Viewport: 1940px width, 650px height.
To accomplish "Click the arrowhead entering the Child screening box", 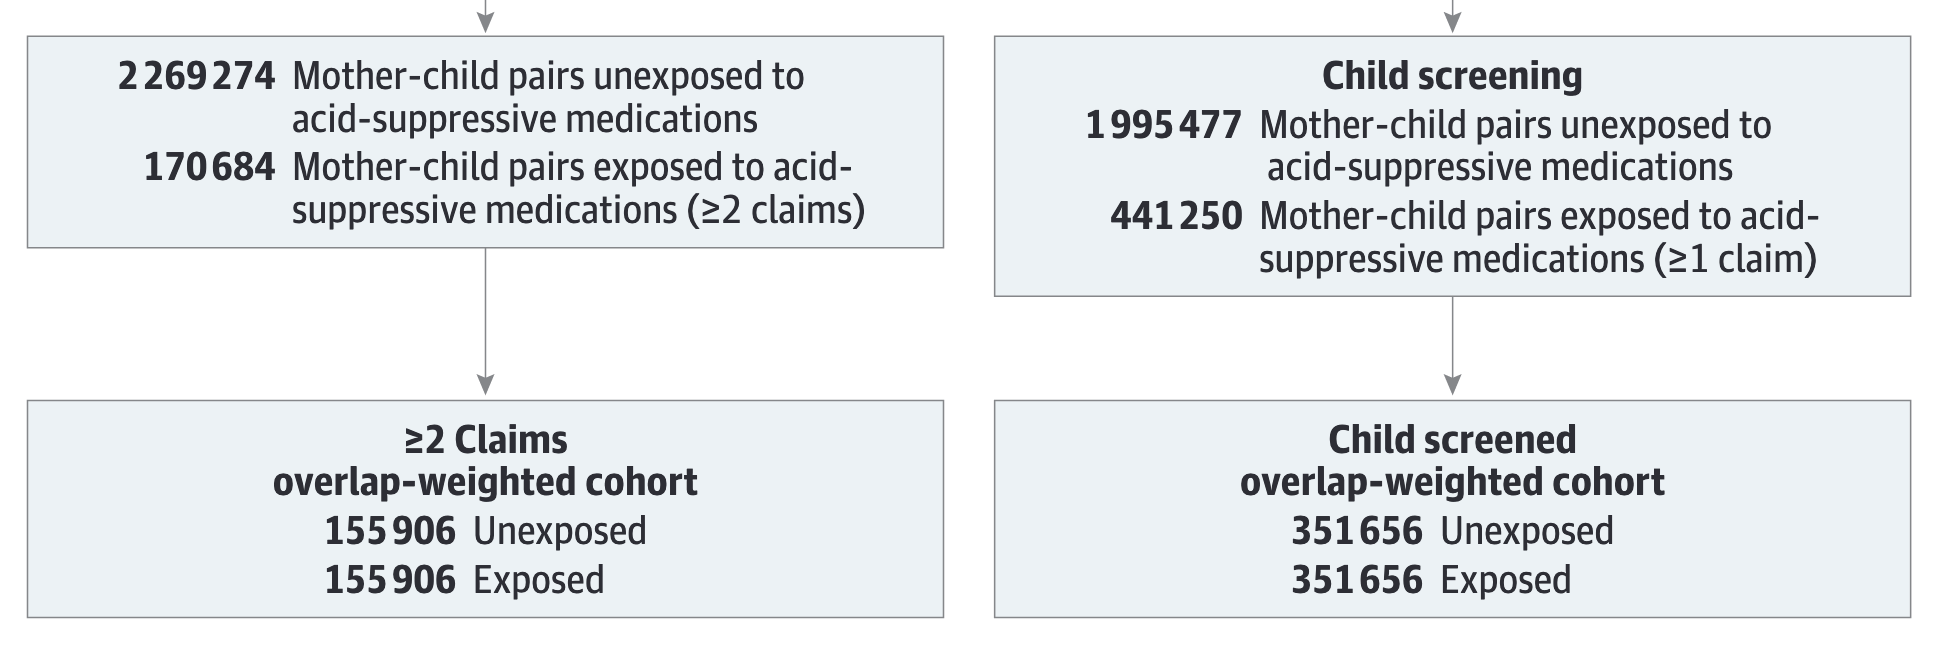I will (1453, 20).
